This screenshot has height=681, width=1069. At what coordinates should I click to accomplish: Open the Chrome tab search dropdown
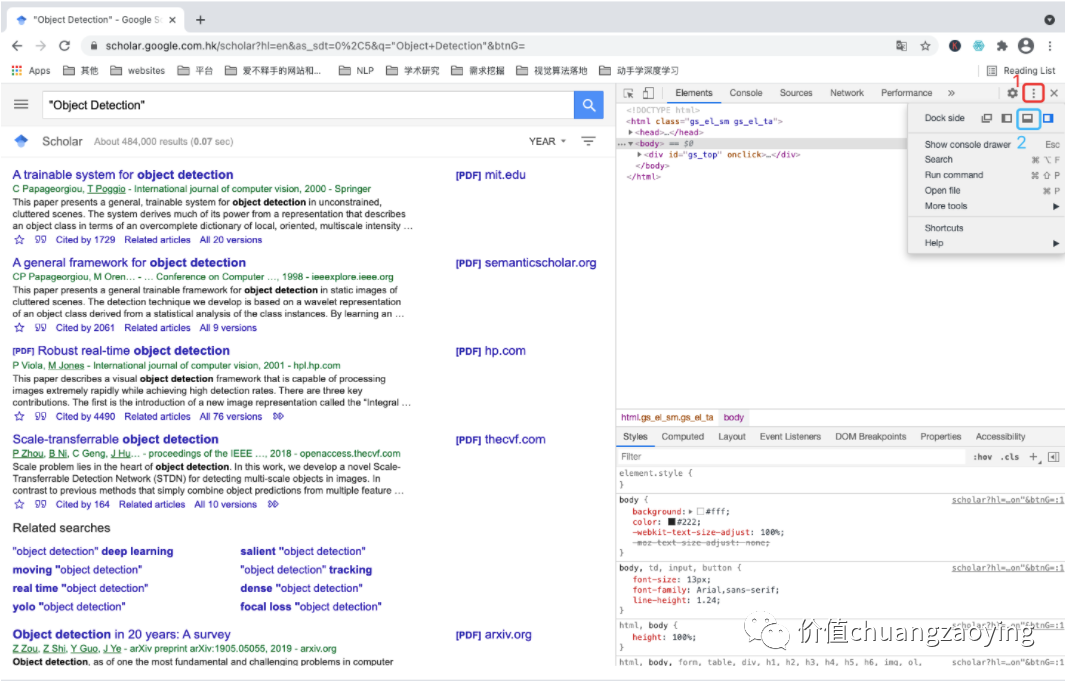[x=1049, y=20]
